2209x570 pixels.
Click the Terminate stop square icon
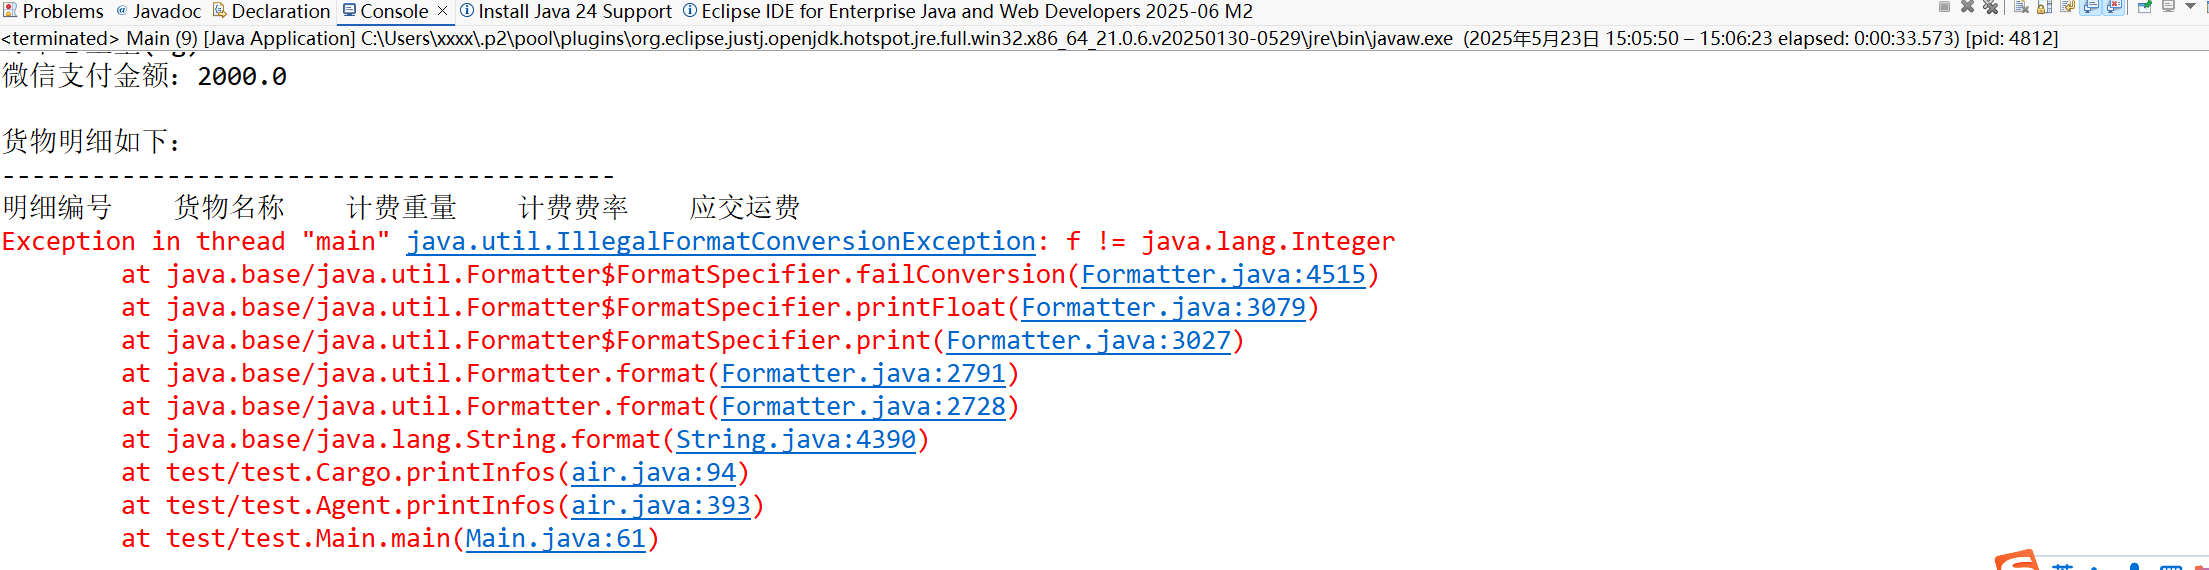click(1944, 6)
